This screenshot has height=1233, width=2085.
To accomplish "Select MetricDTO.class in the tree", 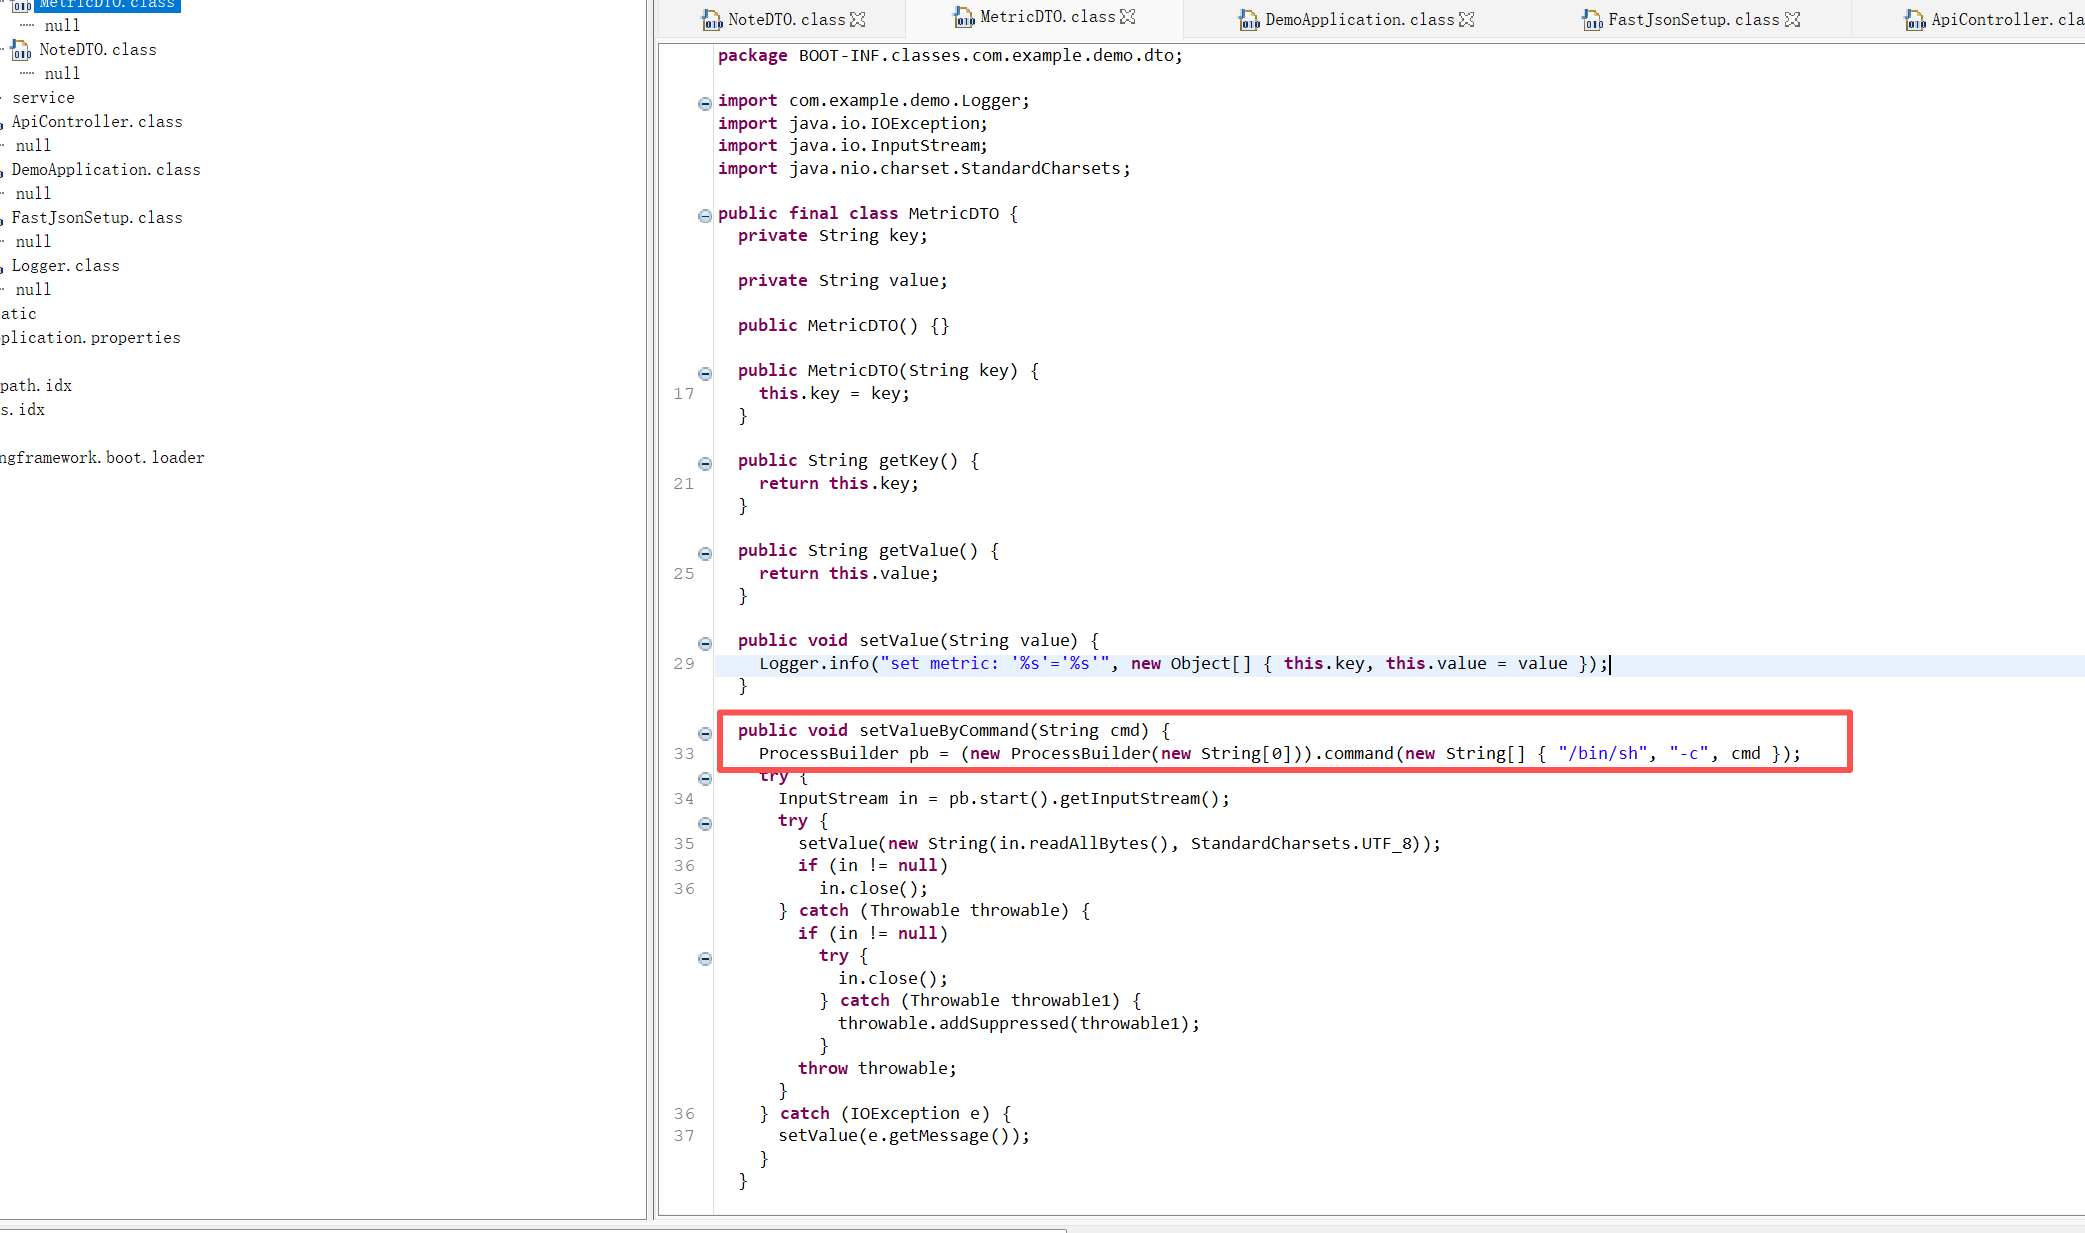I will (107, 4).
